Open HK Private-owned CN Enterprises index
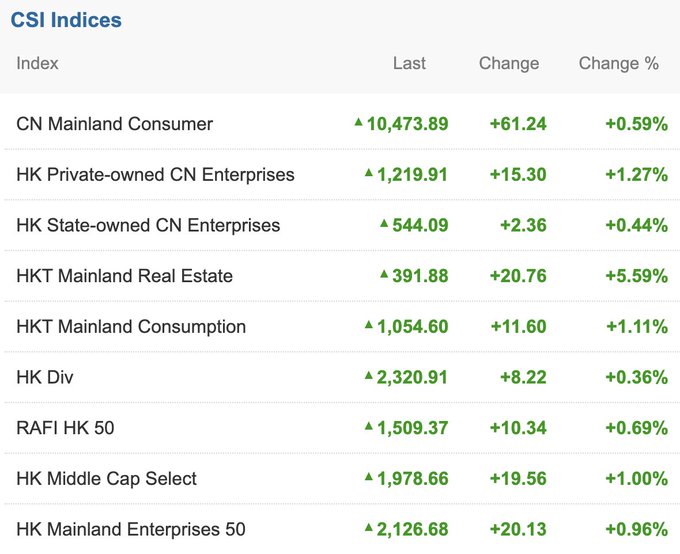This screenshot has width=680, height=554. click(x=155, y=175)
